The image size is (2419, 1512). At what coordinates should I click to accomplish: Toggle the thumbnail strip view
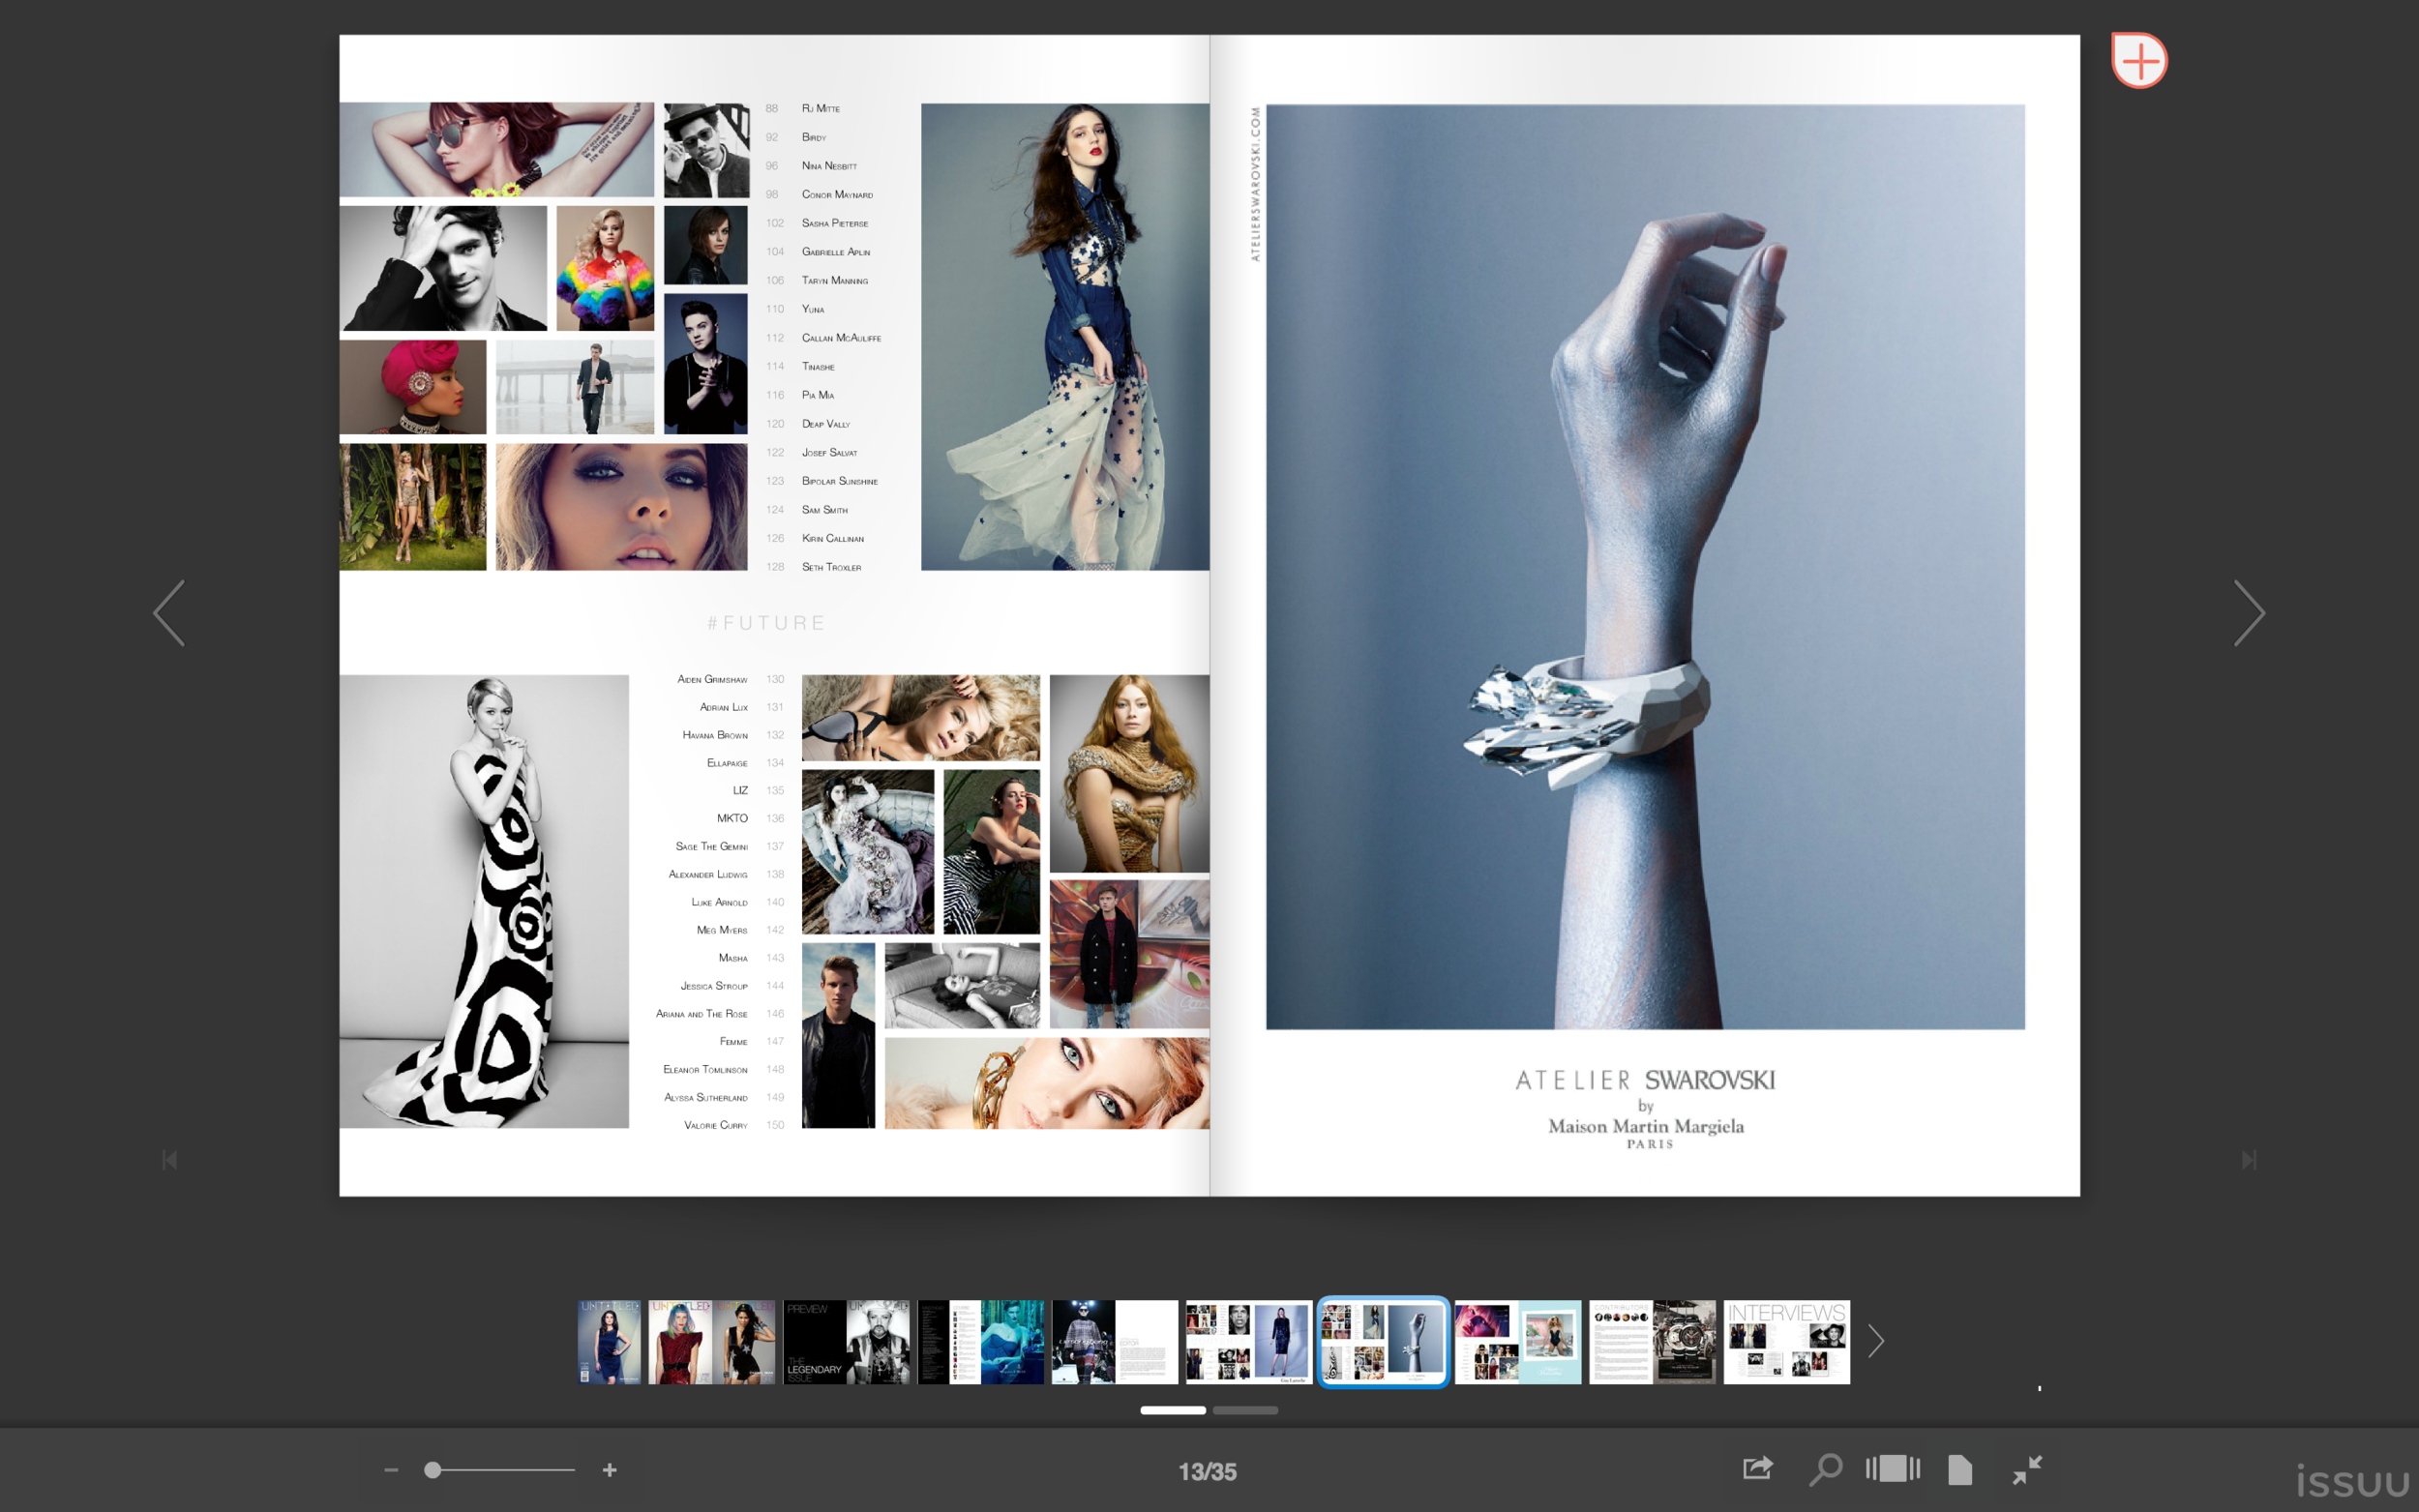click(x=1892, y=1469)
